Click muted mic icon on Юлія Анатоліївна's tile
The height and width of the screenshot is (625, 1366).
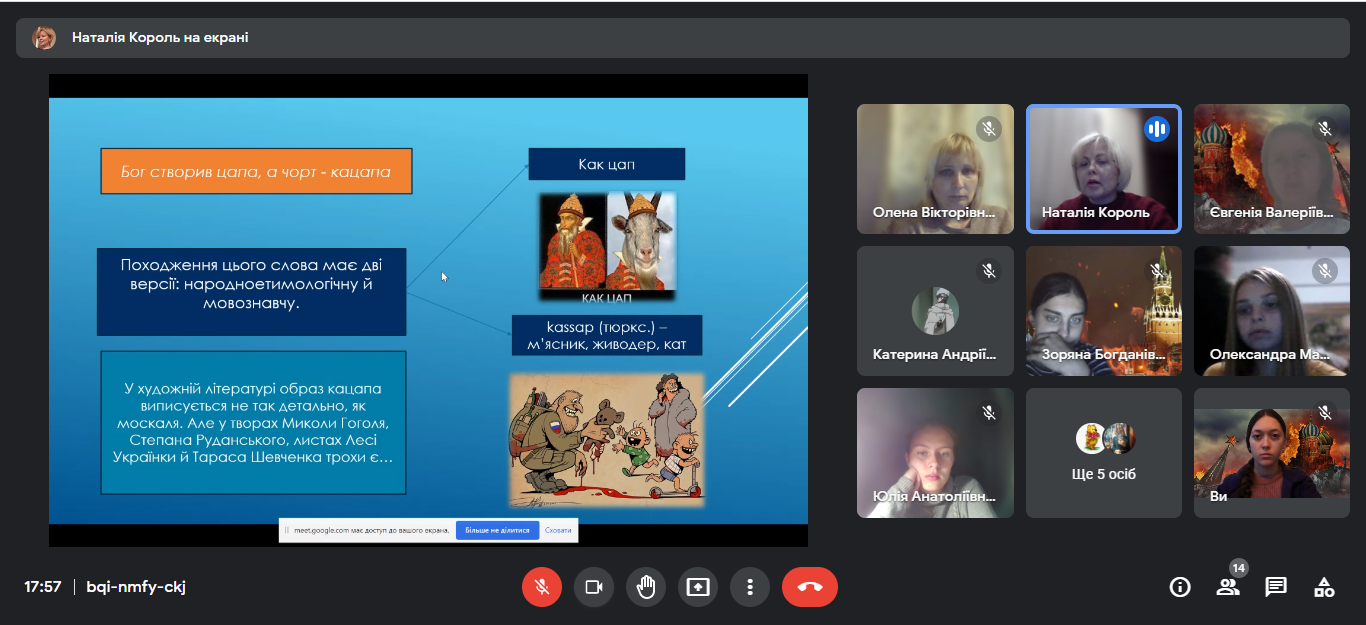(989, 413)
